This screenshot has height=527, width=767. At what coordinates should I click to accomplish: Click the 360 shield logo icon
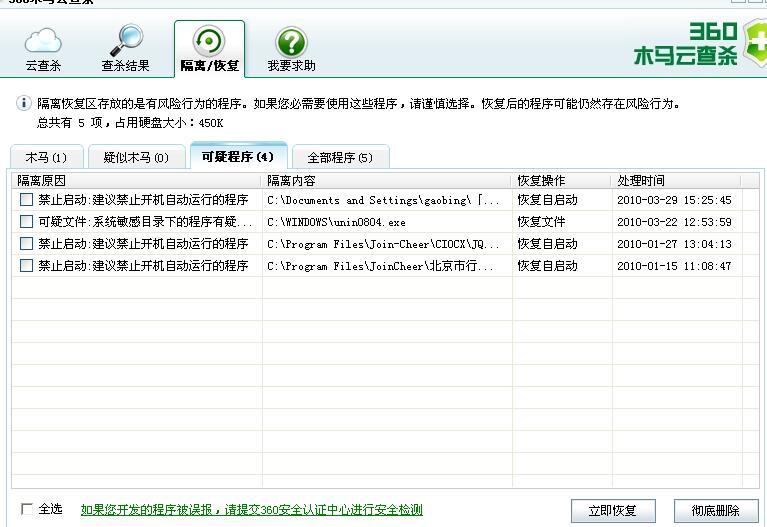click(x=755, y=43)
